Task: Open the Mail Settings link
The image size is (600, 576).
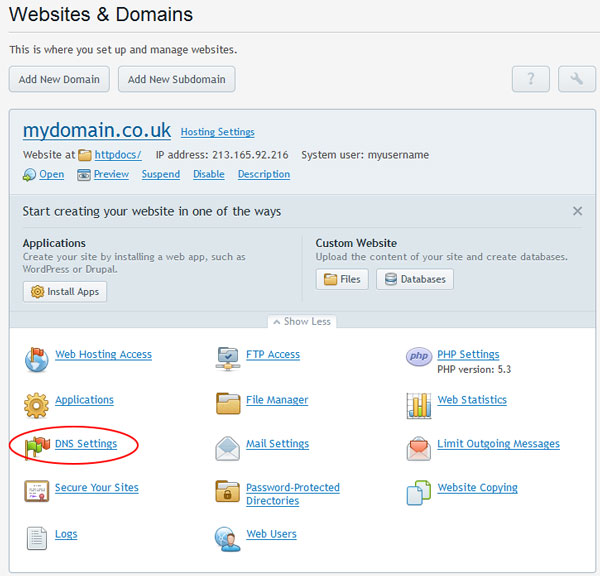Action: point(277,444)
